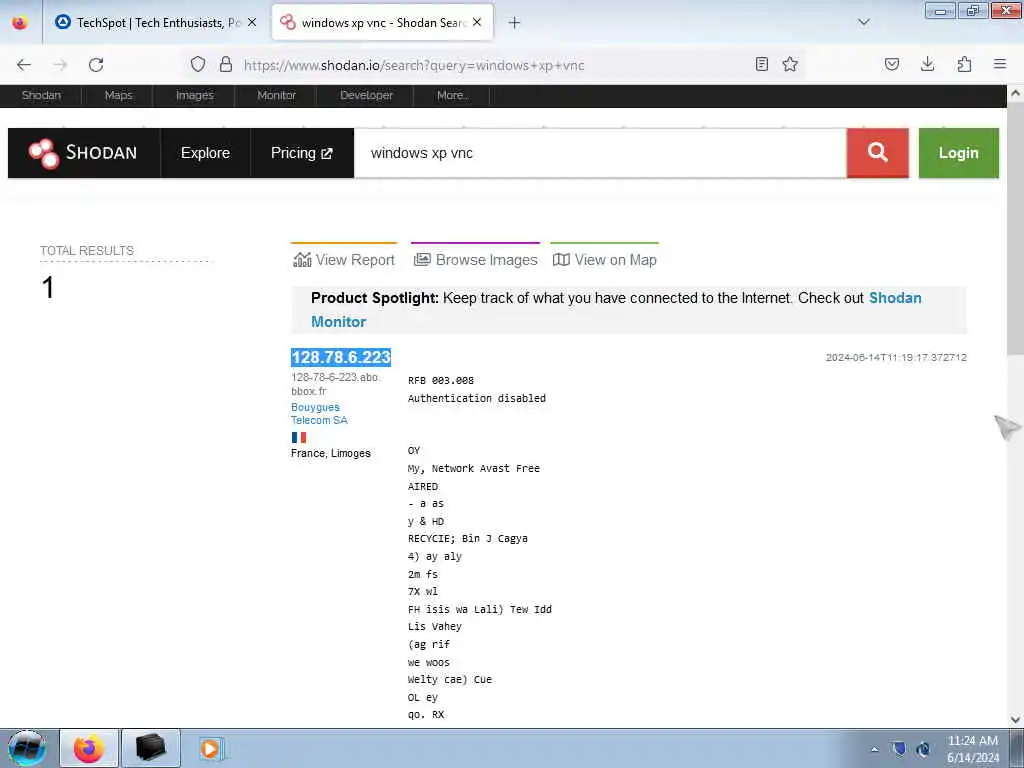Show hidden system tray icons
The height and width of the screenshot is (768, 1024).
pyautogui.click(x=874, y=749)
